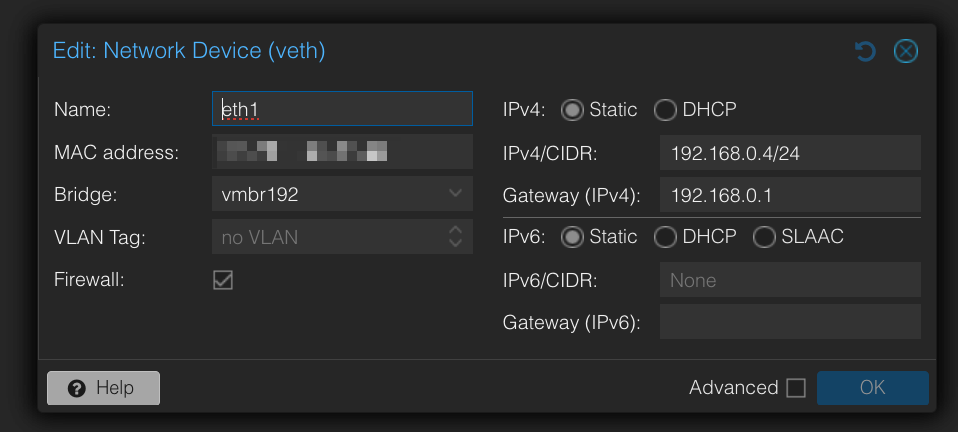Click the Gateway (IPv4) field

point(789,195)
